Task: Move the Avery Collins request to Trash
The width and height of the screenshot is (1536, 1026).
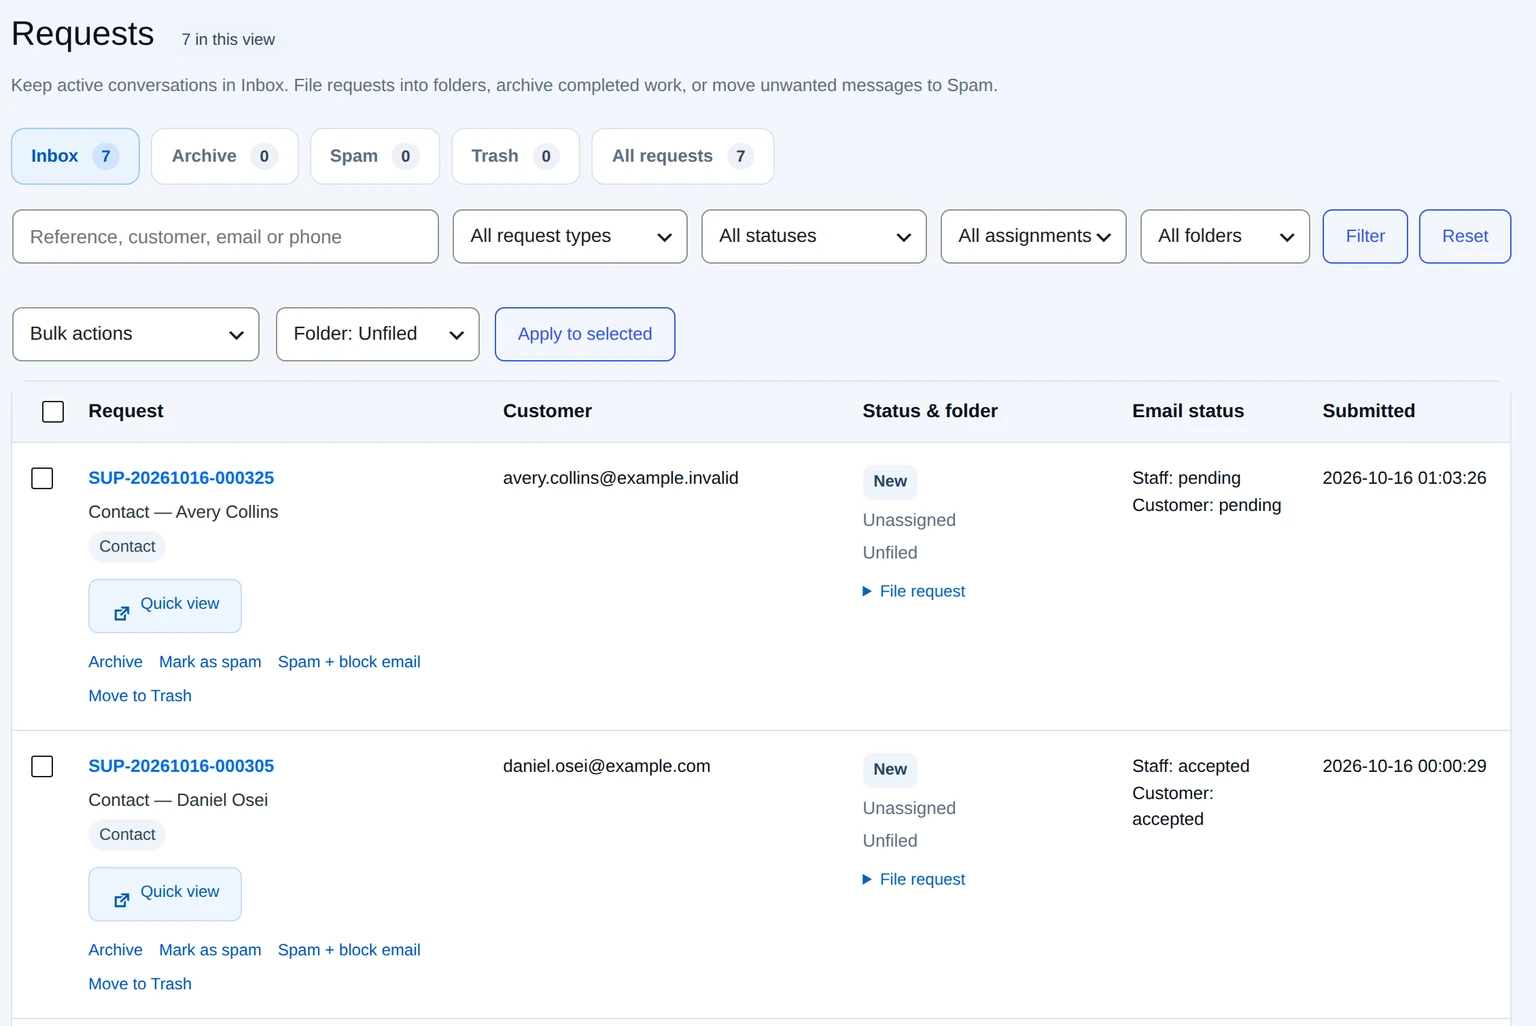Action: pos(140,696)
